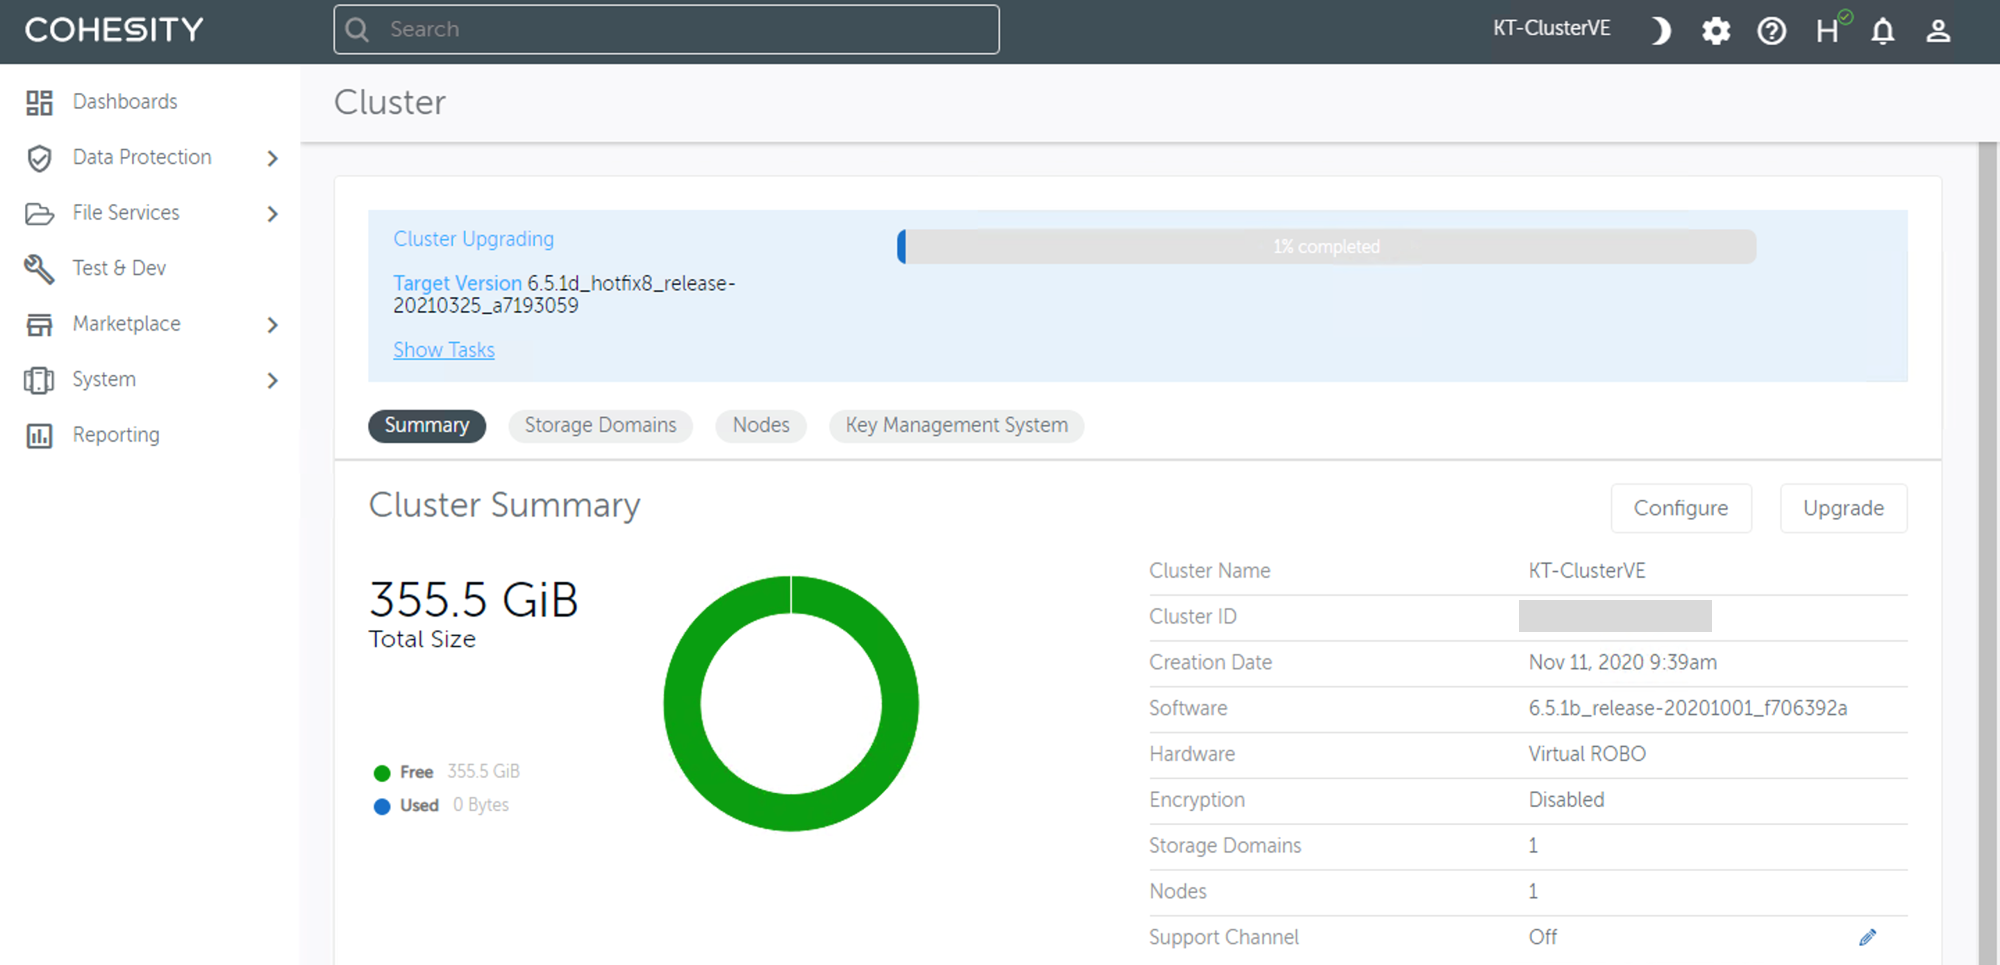
Task: Open Dashboards from the sidebar
Action: point(124,102)
